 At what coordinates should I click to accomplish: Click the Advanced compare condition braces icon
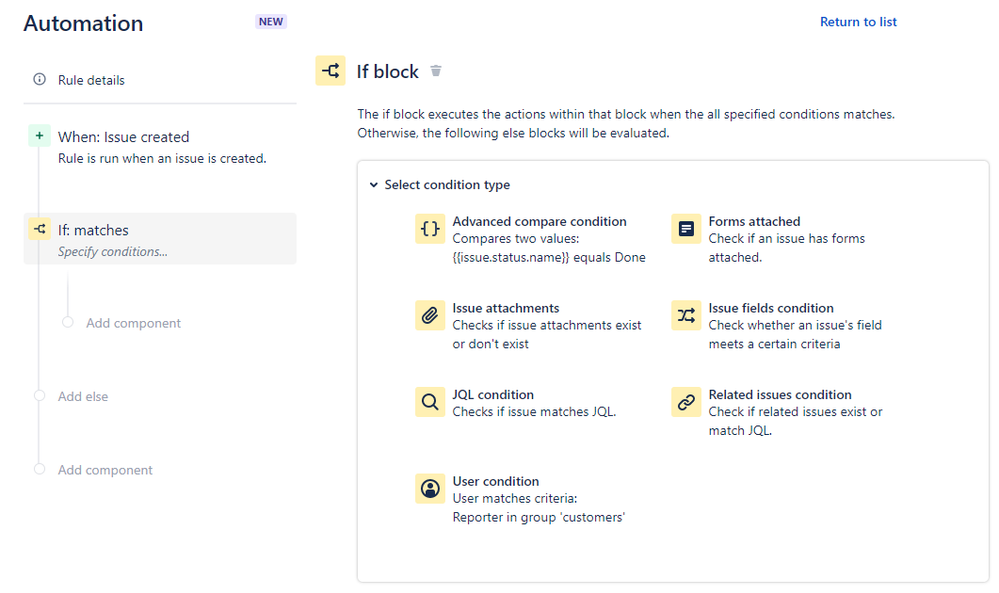(x=430, y=229)
